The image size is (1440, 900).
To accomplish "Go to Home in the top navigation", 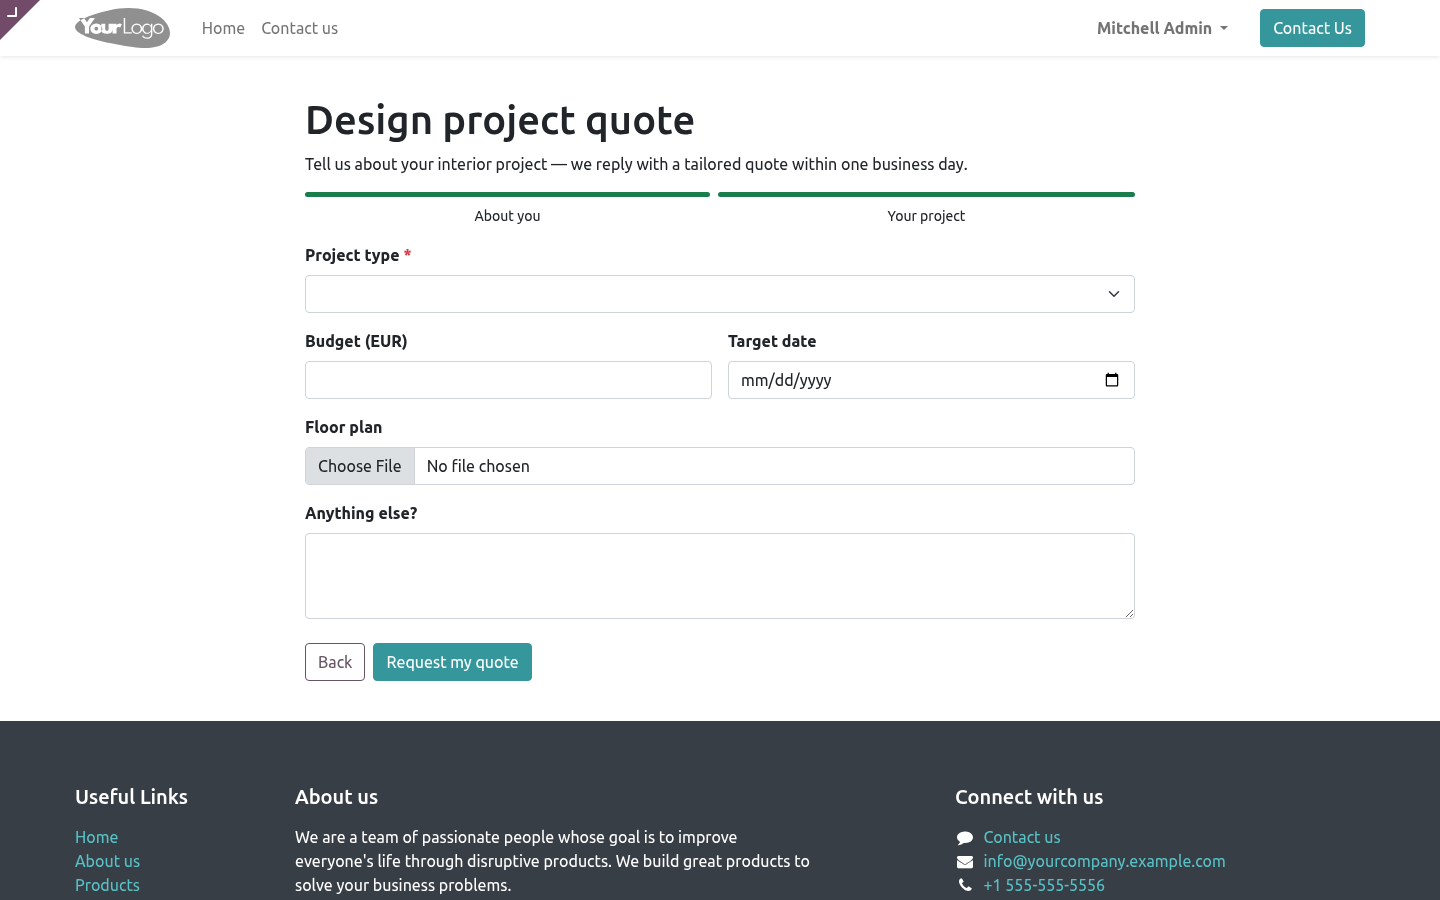I will (x=223, y=28).
